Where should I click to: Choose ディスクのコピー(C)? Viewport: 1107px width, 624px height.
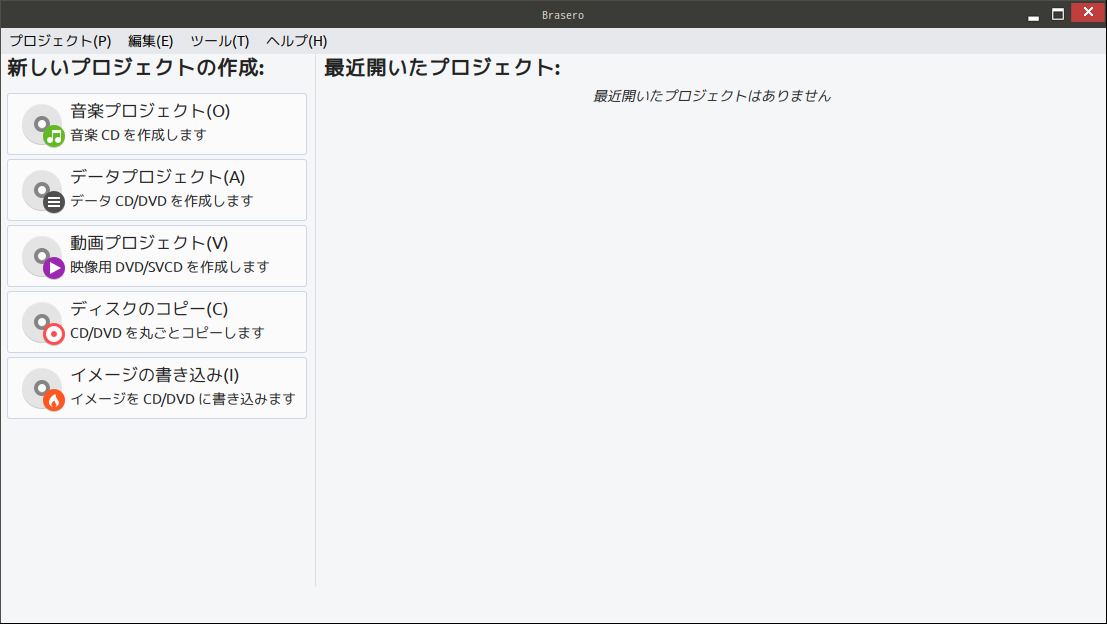(157, 322)
